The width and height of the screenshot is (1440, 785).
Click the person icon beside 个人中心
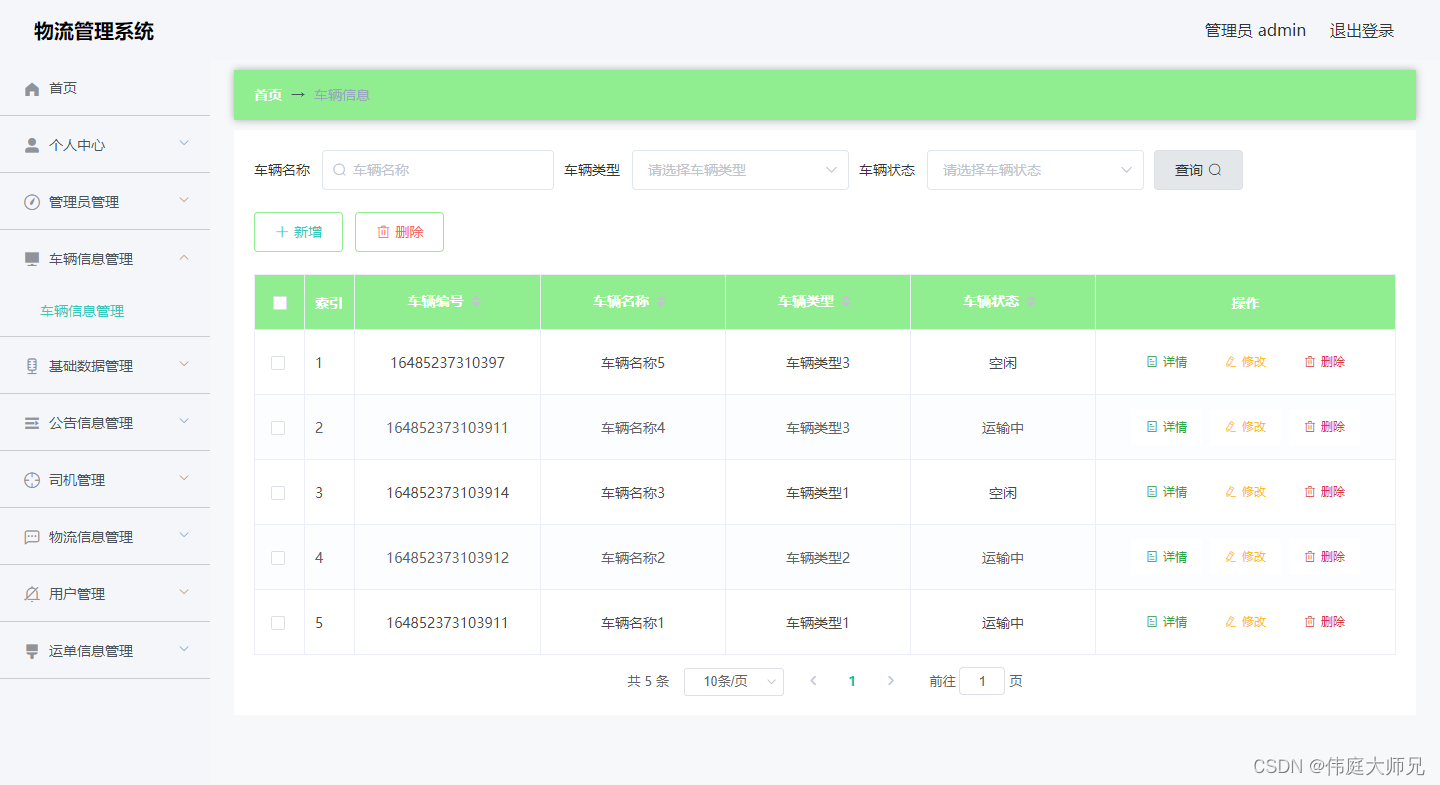point(32,145)
